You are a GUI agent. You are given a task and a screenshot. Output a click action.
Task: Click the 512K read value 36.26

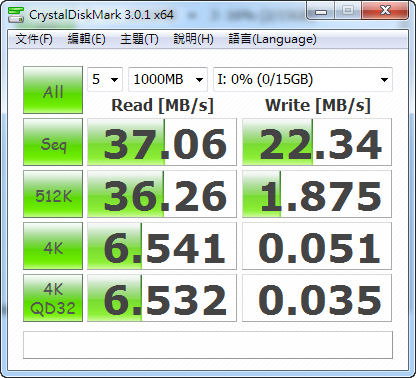162,194
